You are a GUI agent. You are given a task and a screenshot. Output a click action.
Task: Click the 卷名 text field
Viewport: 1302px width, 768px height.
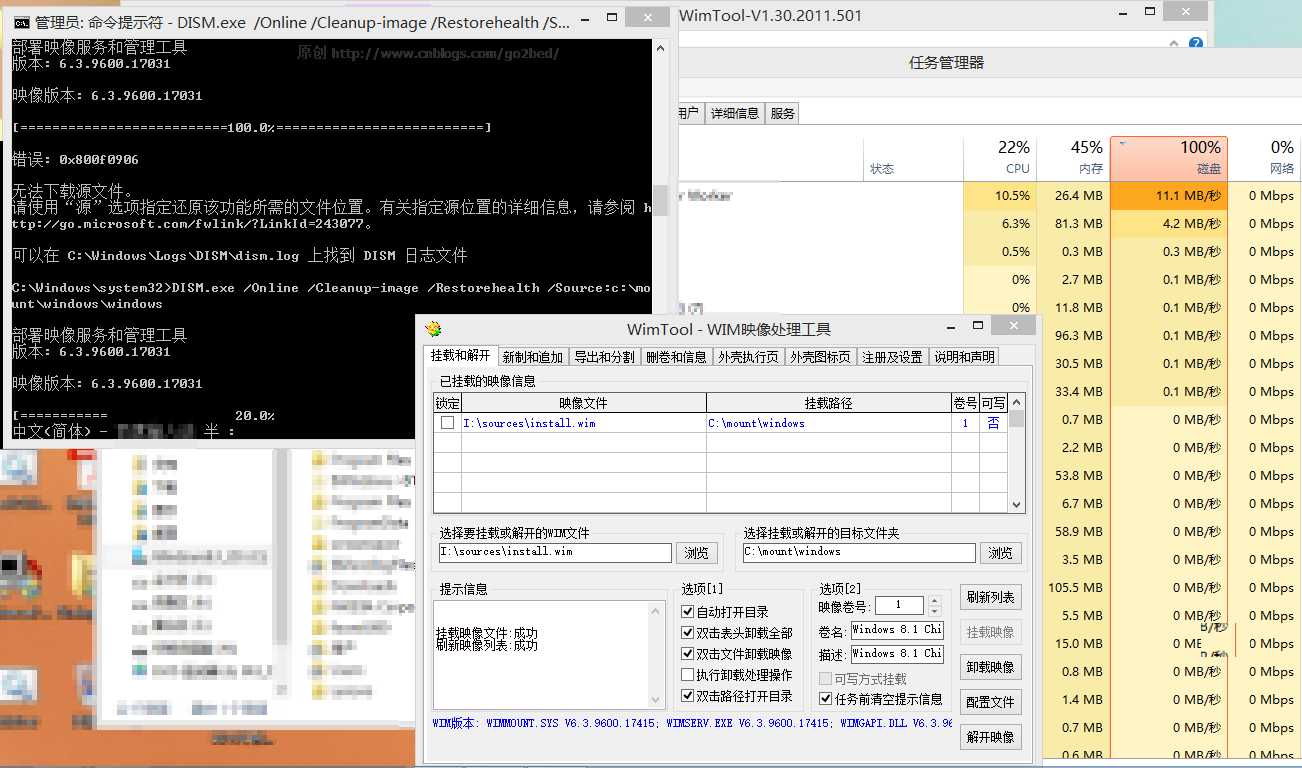coord(897,630)
